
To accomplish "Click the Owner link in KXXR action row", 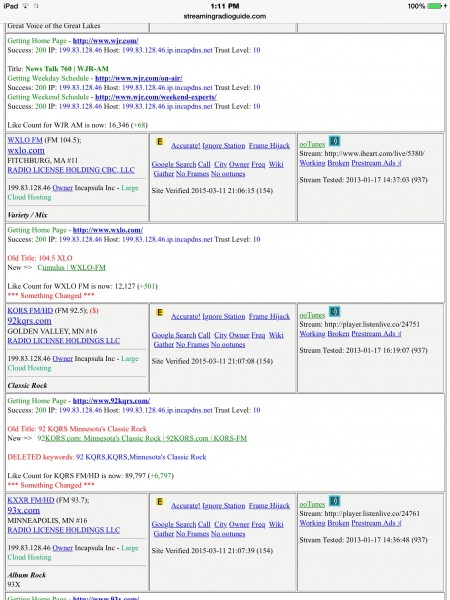I will coord(239,524).
